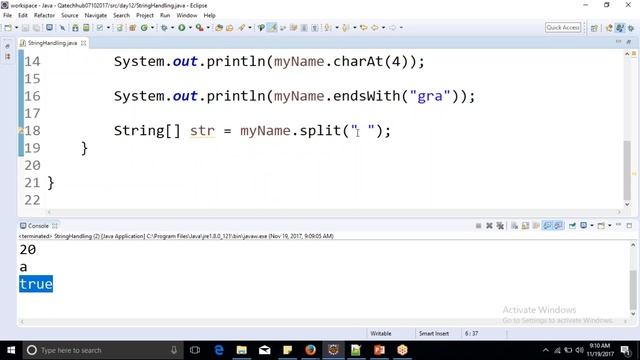The width and height of the screenshot is (640, 360).
Task: Open the Back navigation history dropdown
Action: [x=383, y=28]
